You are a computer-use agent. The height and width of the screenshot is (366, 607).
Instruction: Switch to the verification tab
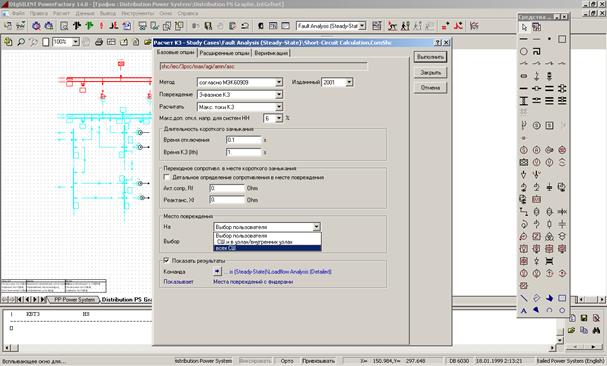[x=271, y=53]
